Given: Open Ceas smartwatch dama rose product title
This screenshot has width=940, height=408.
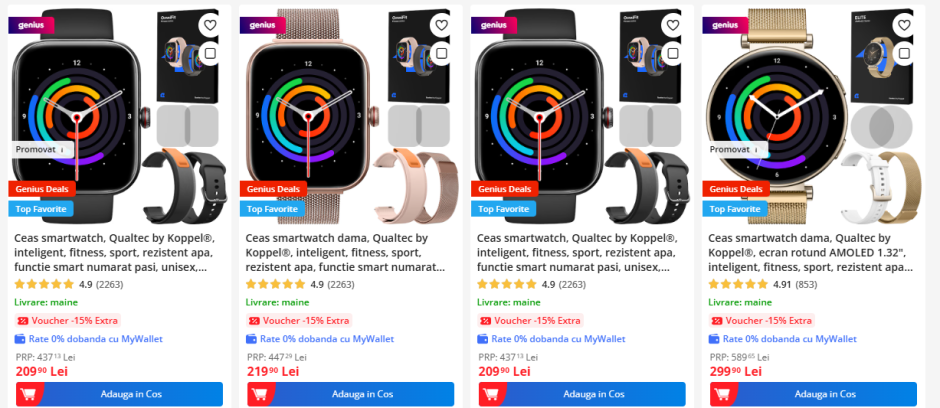Looking at the screenshot, I should (345, 253).
